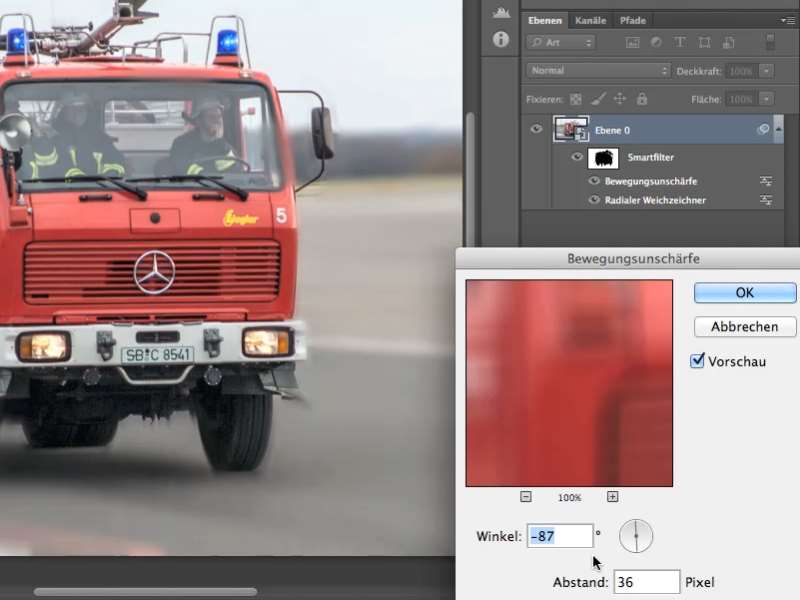Image resolution: width=800 pixels, height=600 pixels.
Task: Click the Ebene 0 layer name
Action: tap(612, 130)
